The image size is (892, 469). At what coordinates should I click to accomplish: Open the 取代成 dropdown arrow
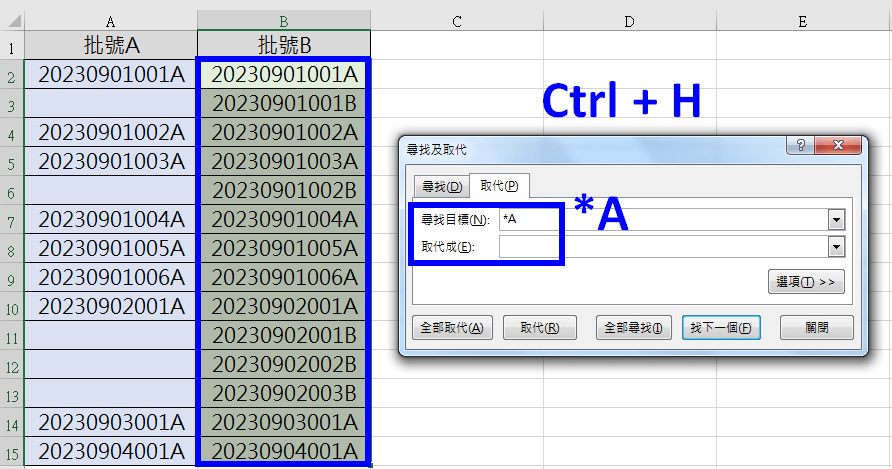[836, 247]
